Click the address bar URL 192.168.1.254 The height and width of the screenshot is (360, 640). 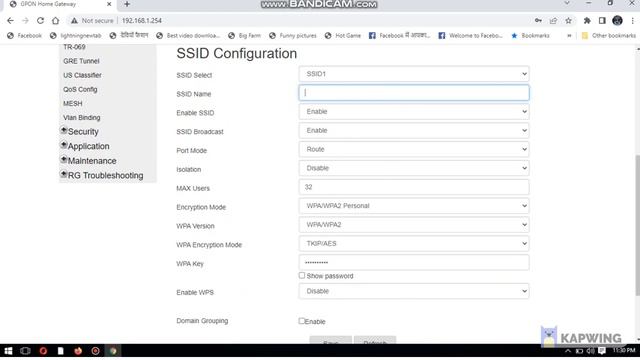coord(142,20)
